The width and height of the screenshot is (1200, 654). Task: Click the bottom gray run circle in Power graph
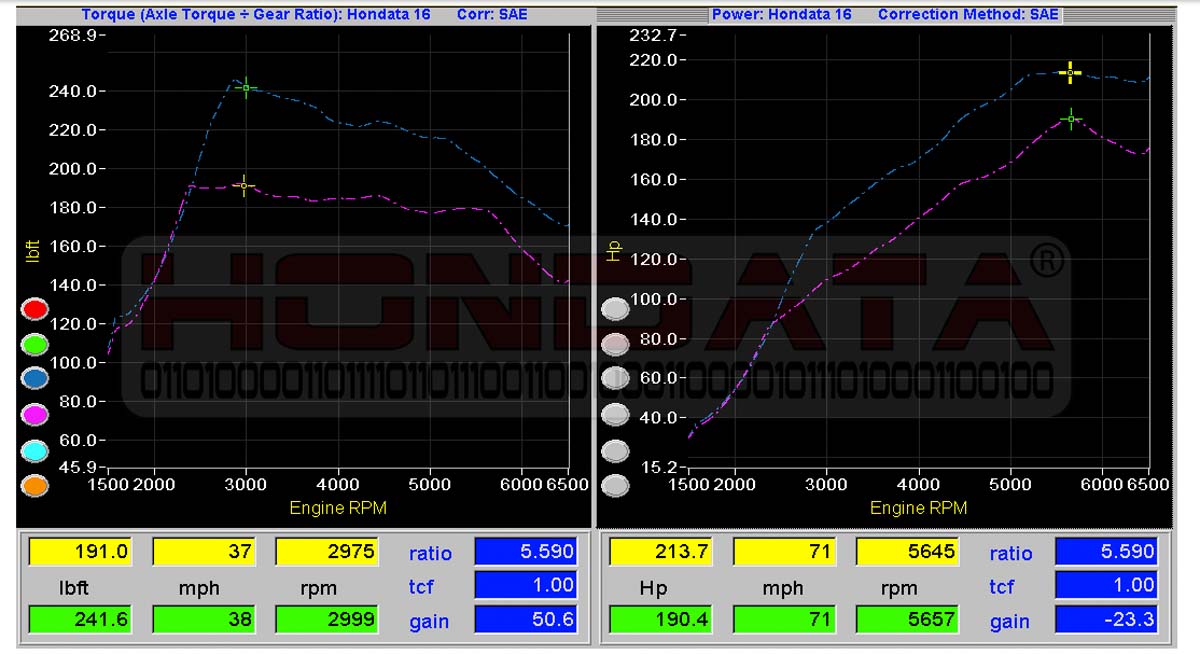click(615, 486)
